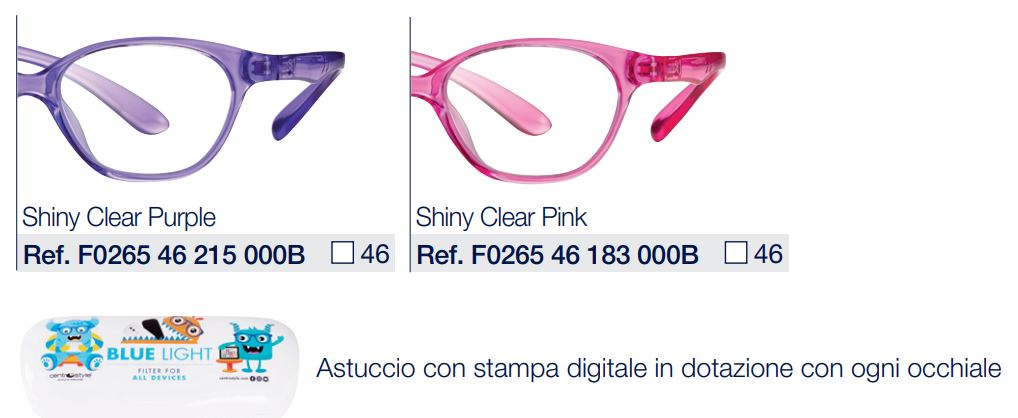Click the teal horned monster waving
This screenshot has width=1018, height=418.
[x=251, y=347]
